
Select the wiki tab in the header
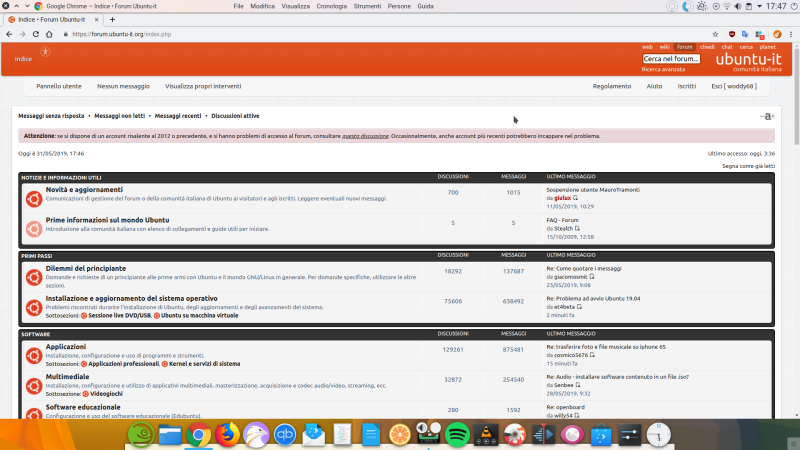(664, 47)
